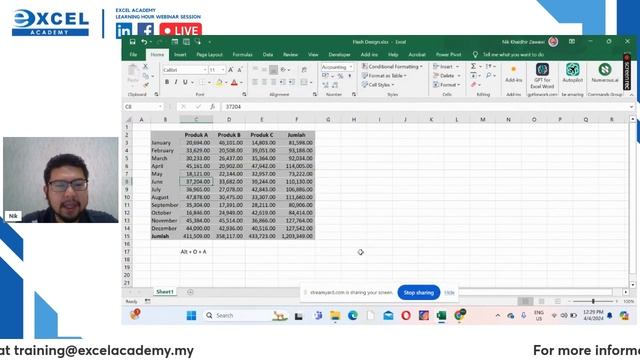Screen dimensions: 640x360
Task: Click the Insert Function fx icon
Action: 212,107
